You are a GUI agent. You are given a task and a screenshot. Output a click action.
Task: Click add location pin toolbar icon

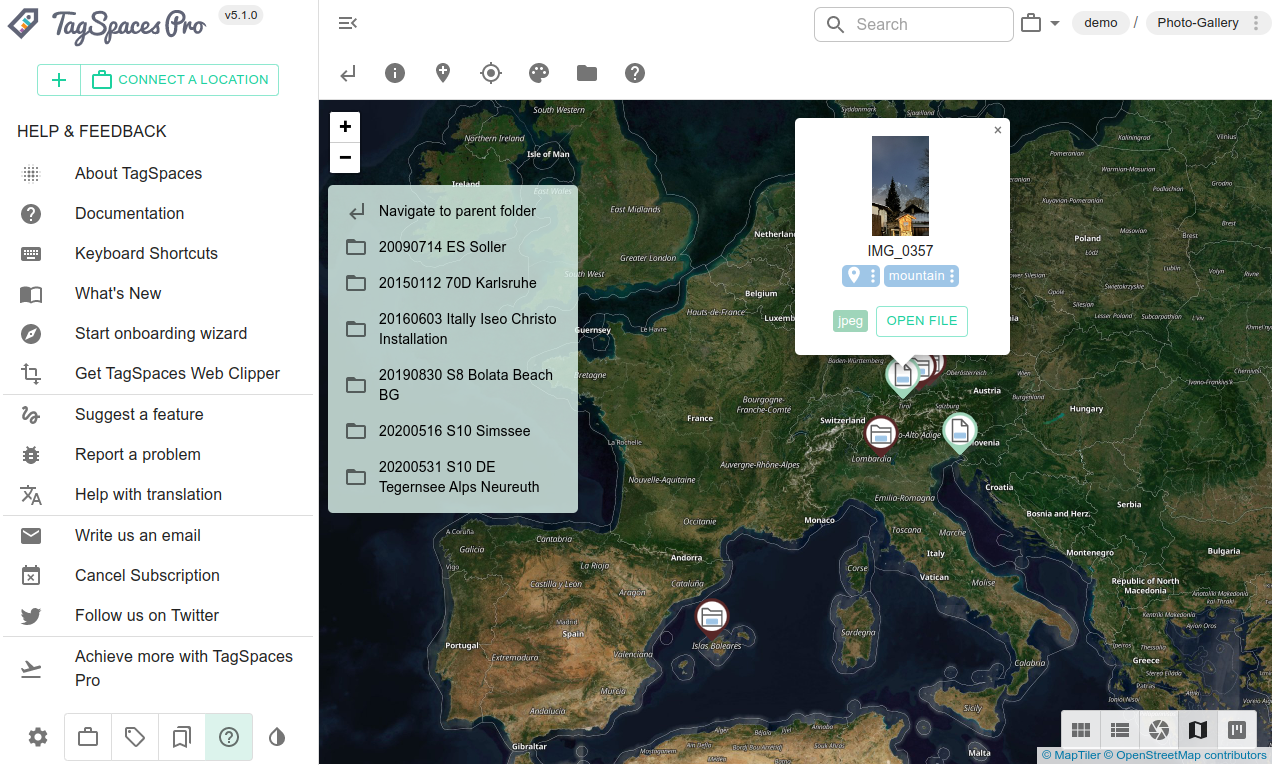[x=443, y=73]
